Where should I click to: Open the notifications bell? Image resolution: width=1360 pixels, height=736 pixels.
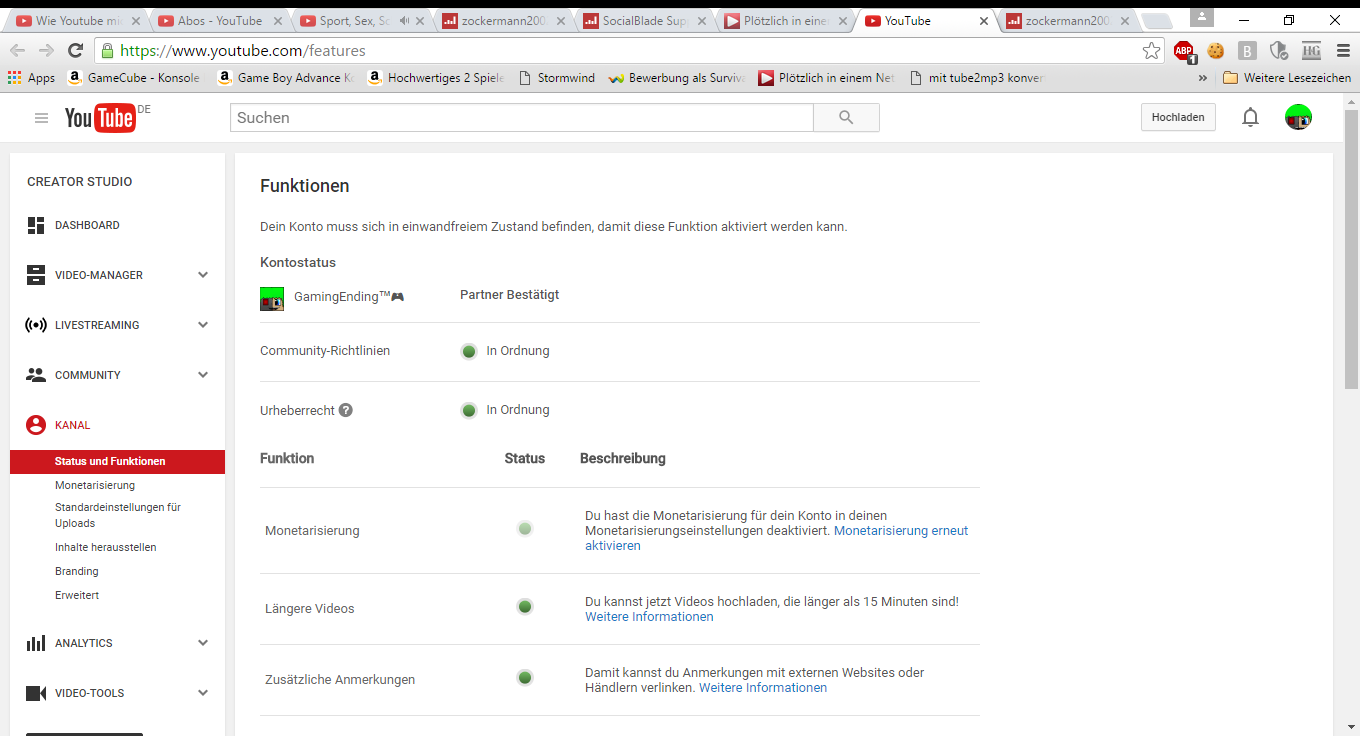(x=1250, y=118)
